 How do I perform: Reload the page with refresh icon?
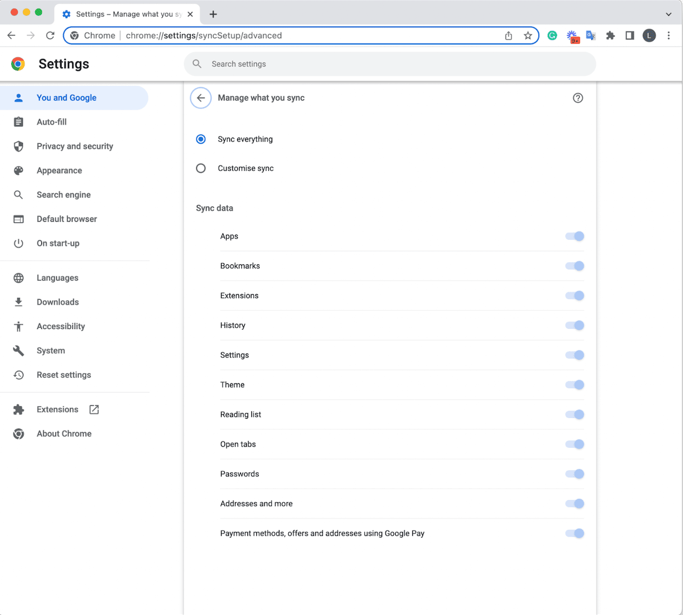pyautogui.click(x=50, y=36)
